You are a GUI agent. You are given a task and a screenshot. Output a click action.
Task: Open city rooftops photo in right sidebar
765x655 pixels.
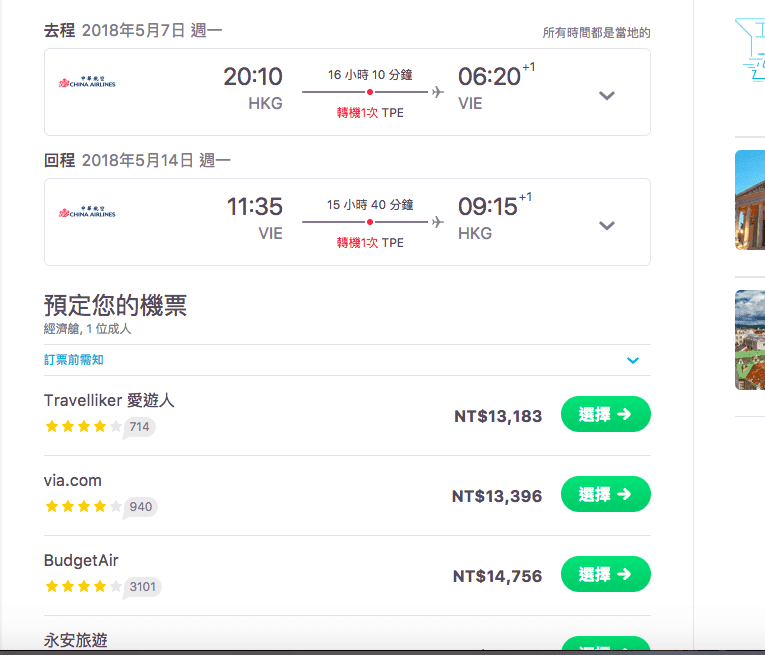coord(750,340)
